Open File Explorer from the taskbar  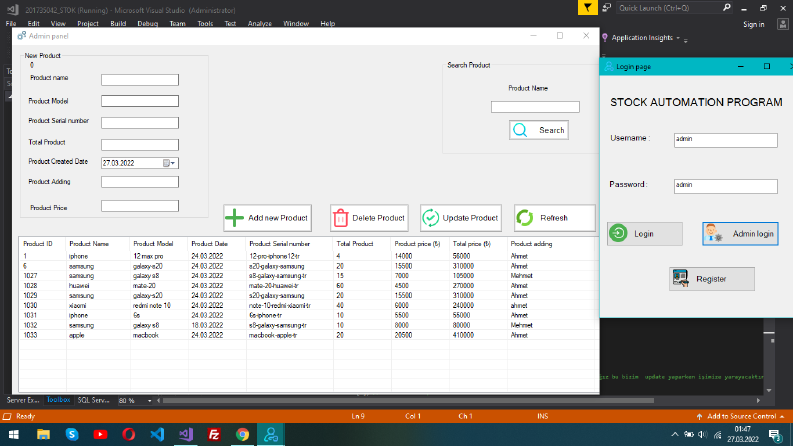click(43, 434)
